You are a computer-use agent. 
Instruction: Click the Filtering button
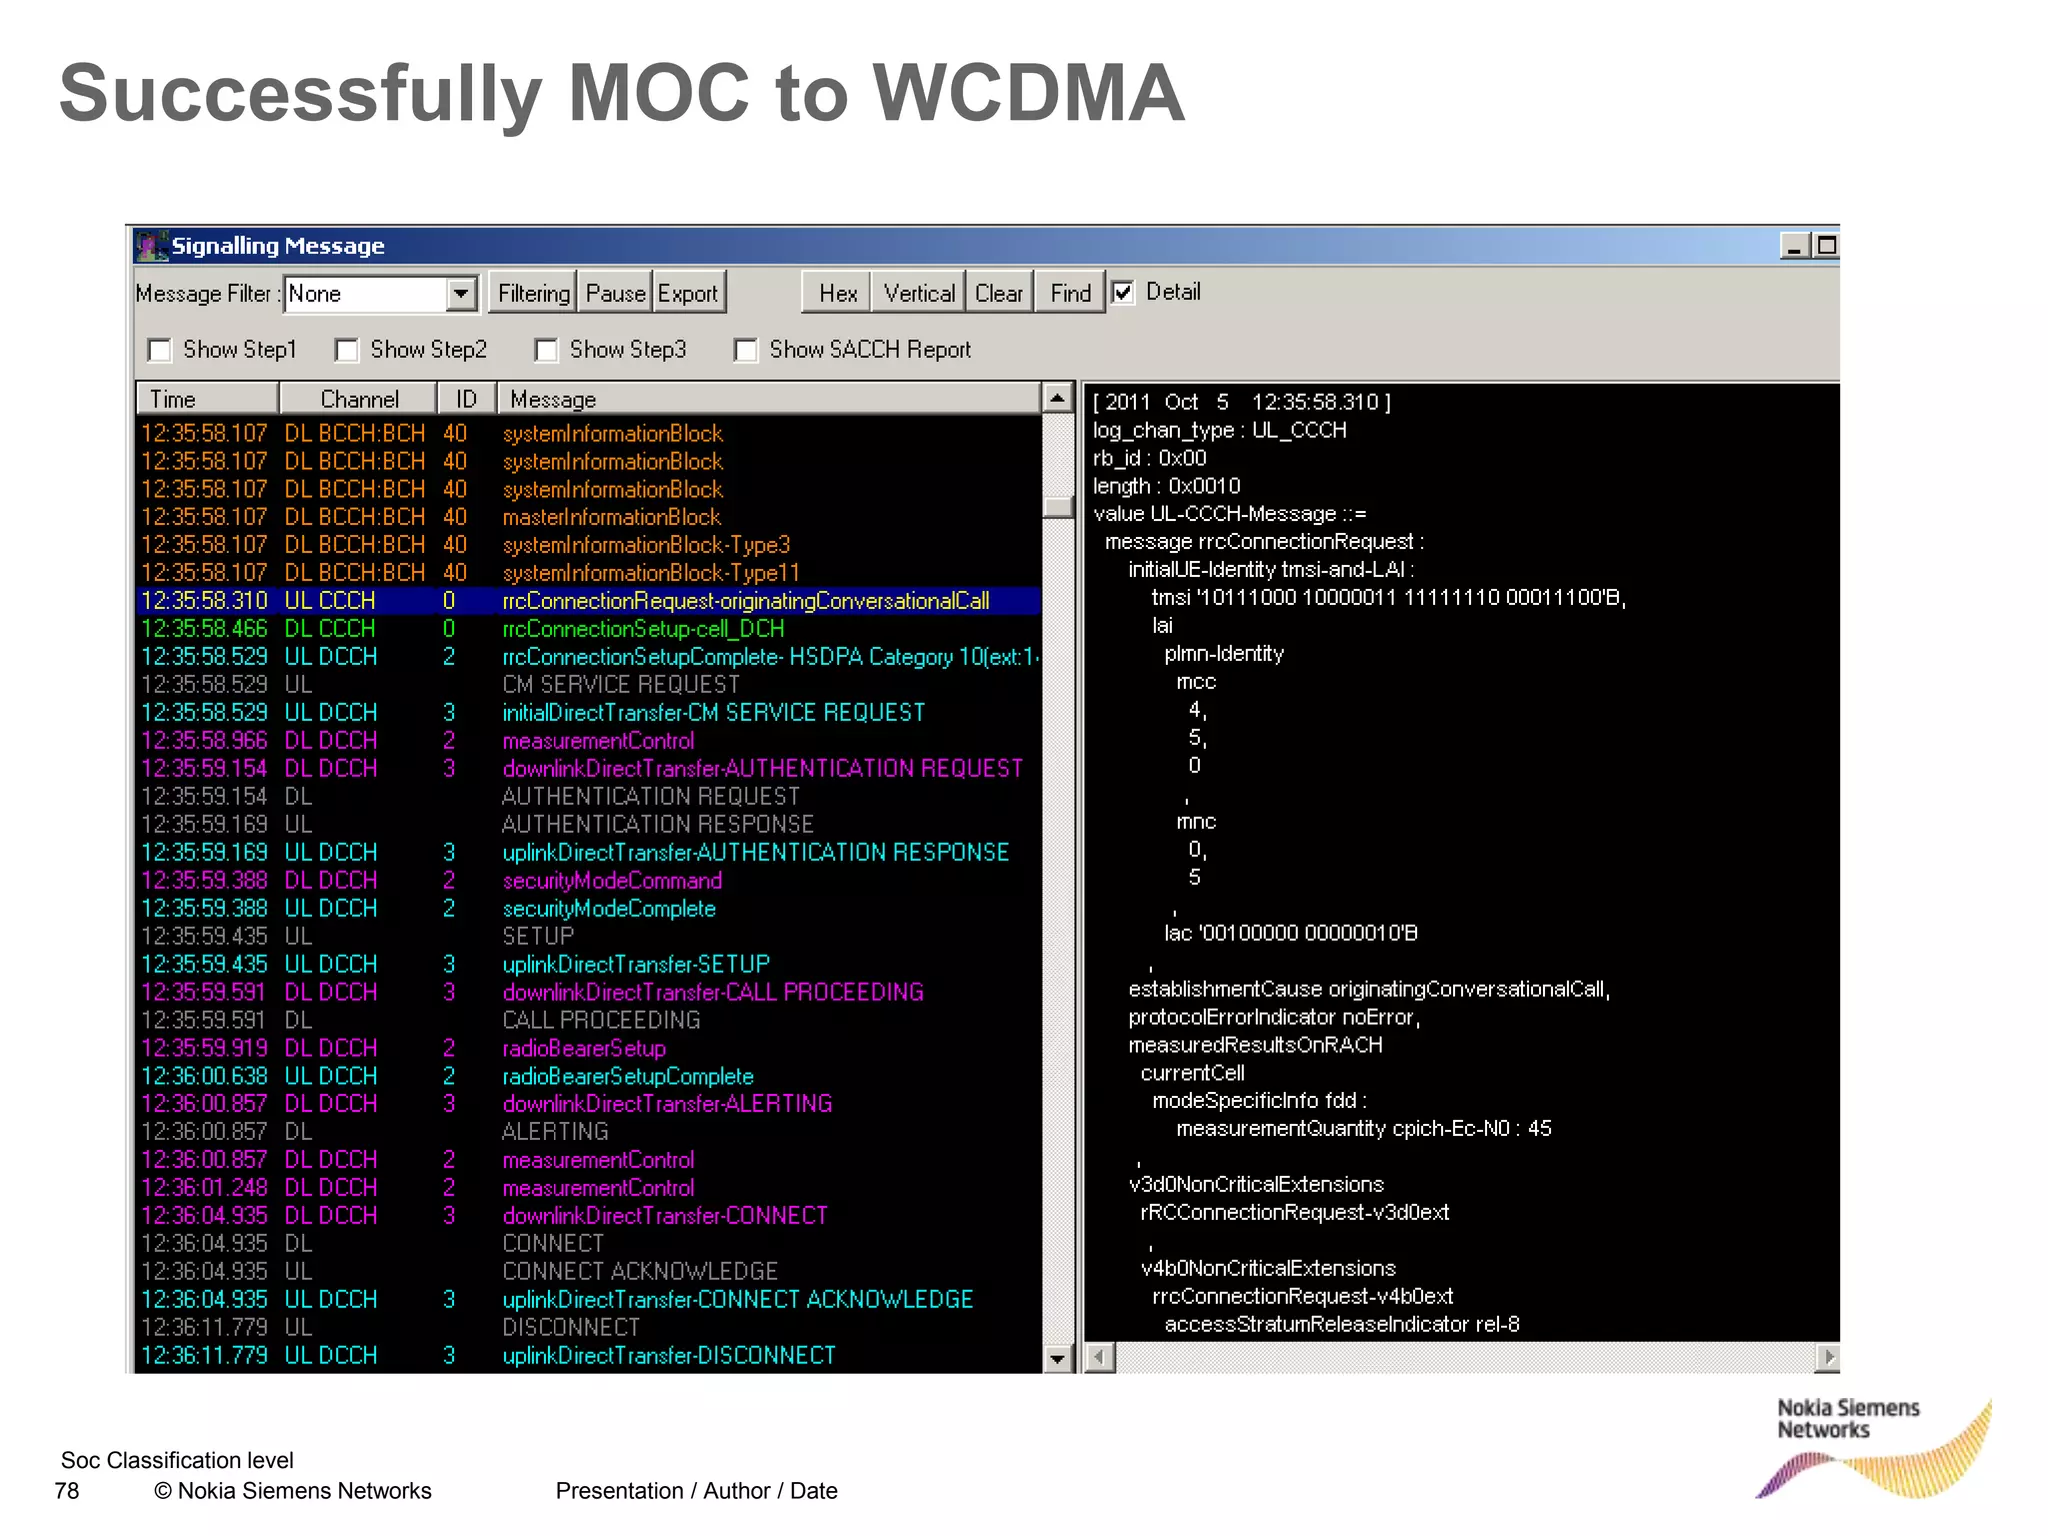tap(533, 293)
